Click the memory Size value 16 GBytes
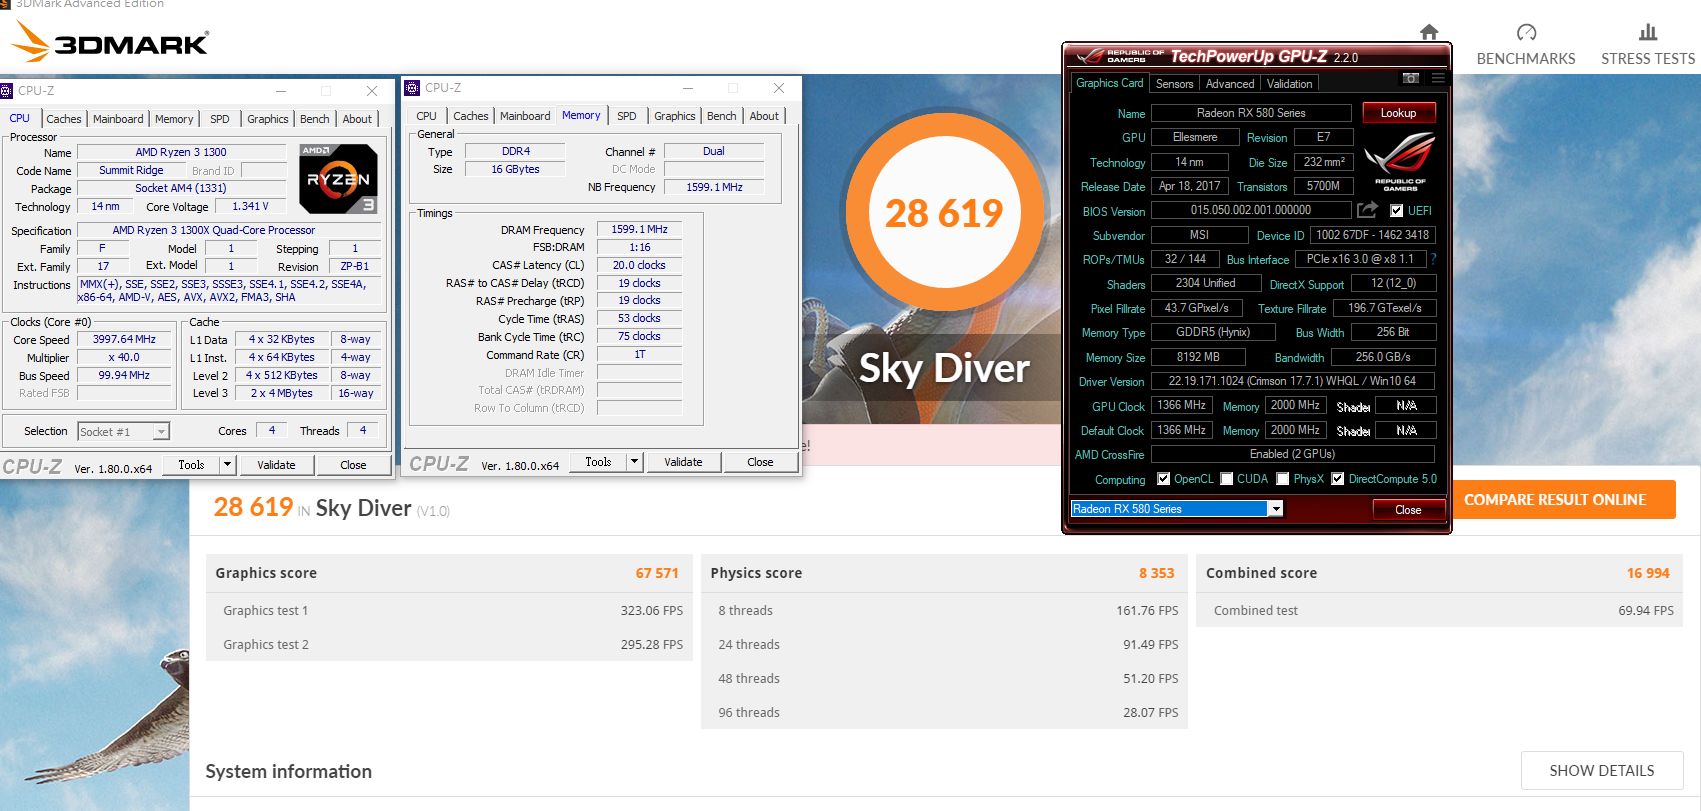1701x811 pixels. coord(516,169)
